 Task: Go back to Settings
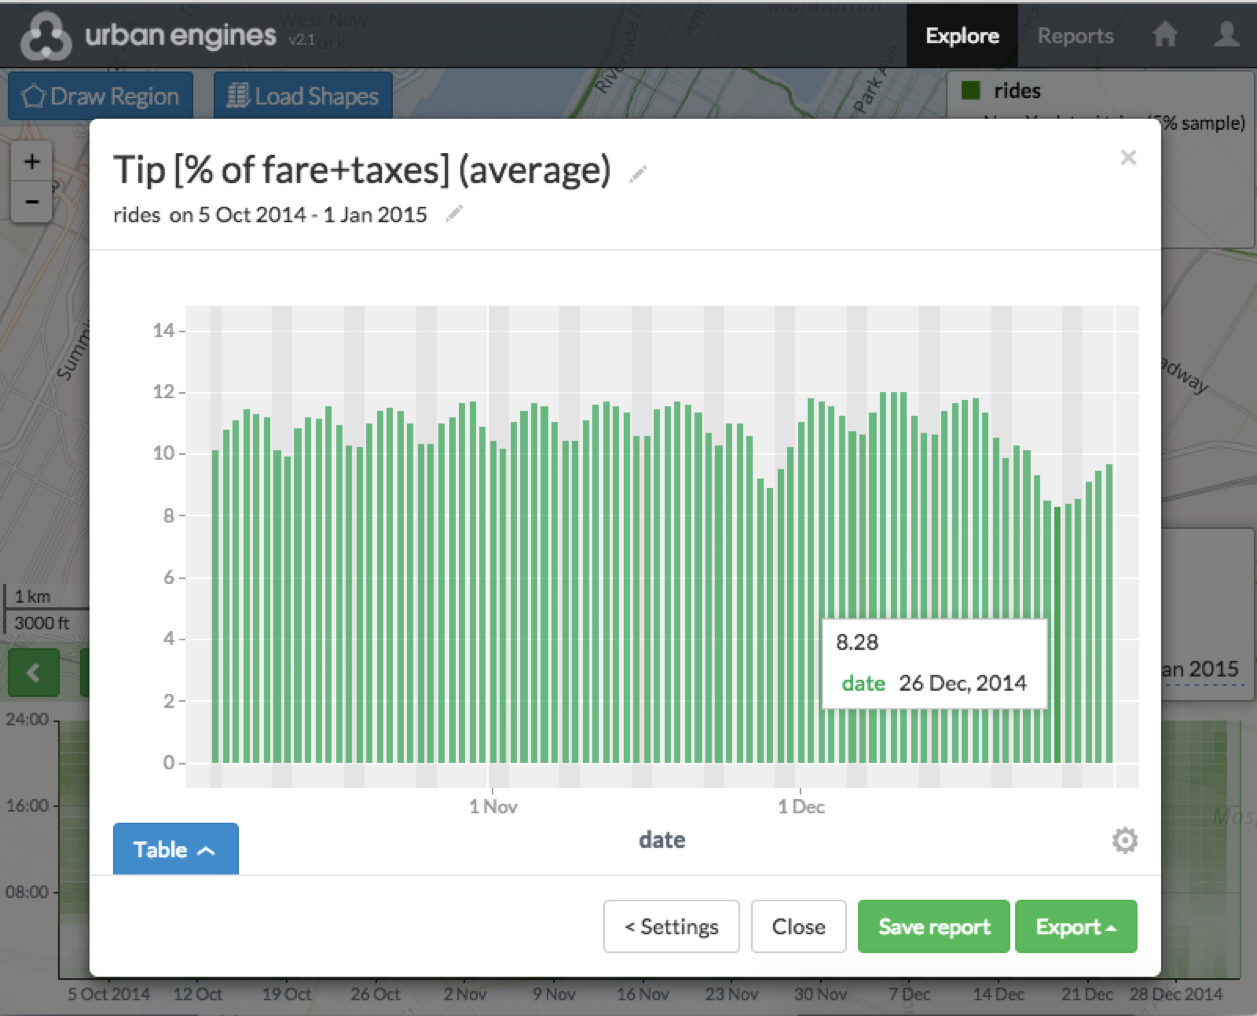671,927
